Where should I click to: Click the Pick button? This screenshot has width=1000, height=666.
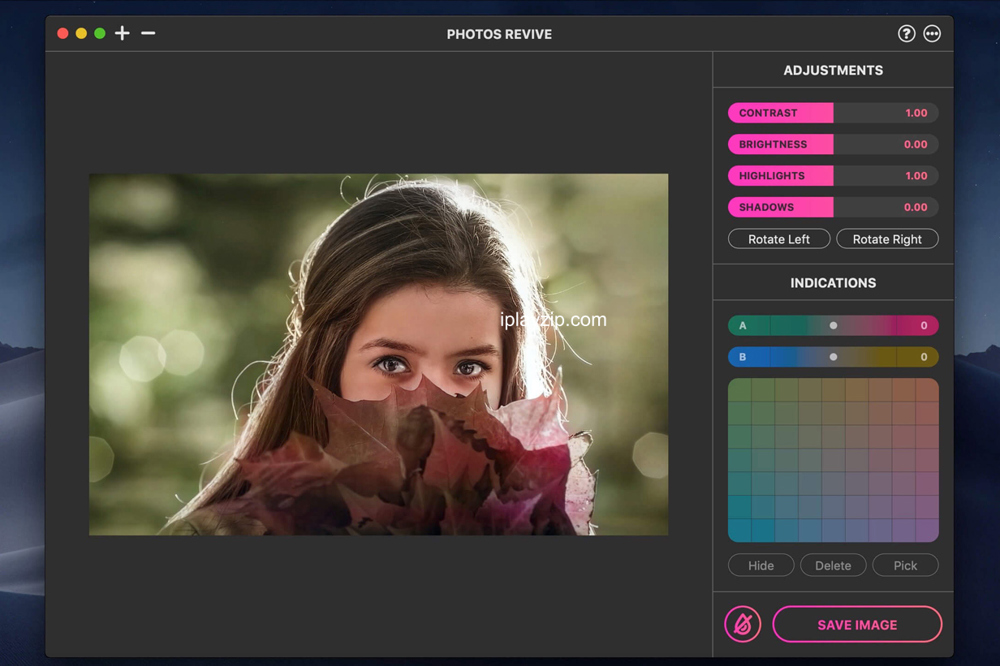[905, 565]
